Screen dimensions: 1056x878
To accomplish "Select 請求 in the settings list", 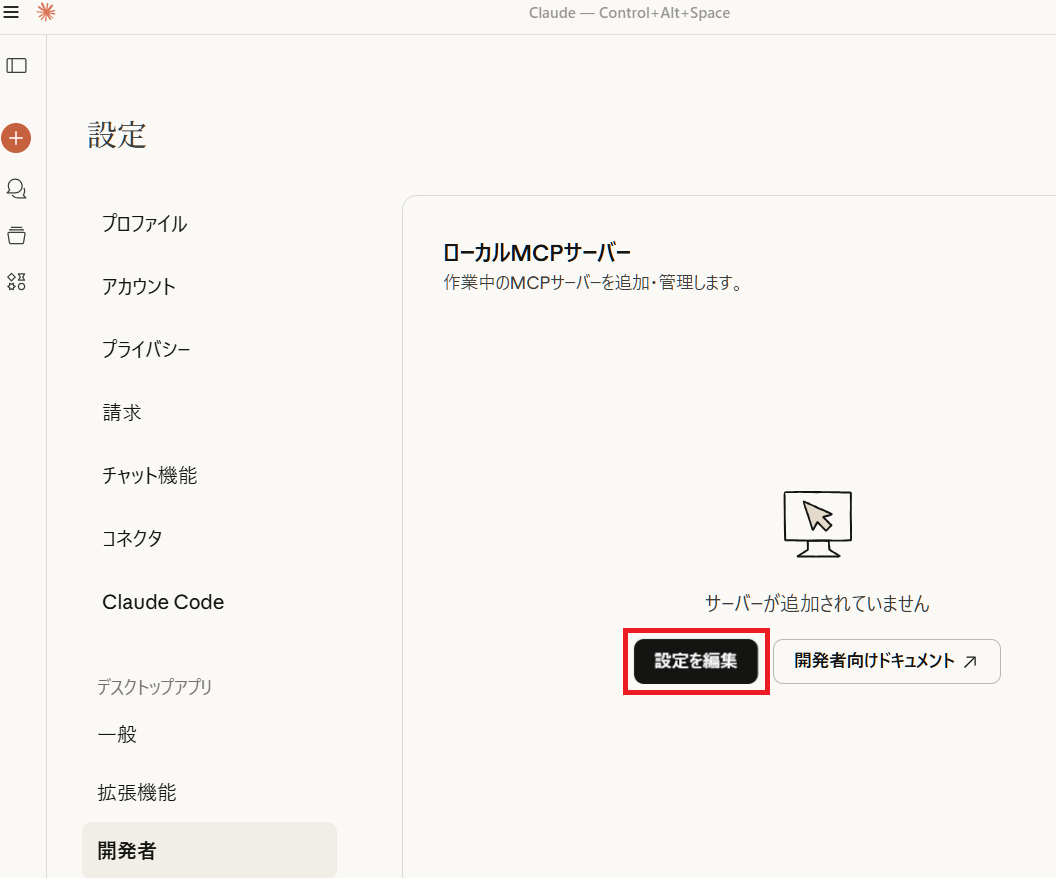I will (x=122, y=413).
